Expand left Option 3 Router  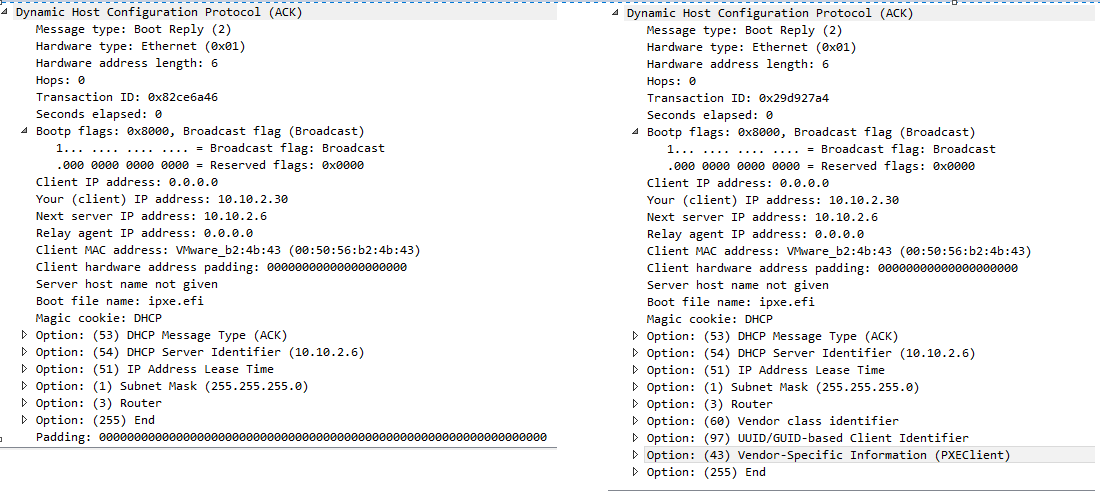(x=25, y=403)
